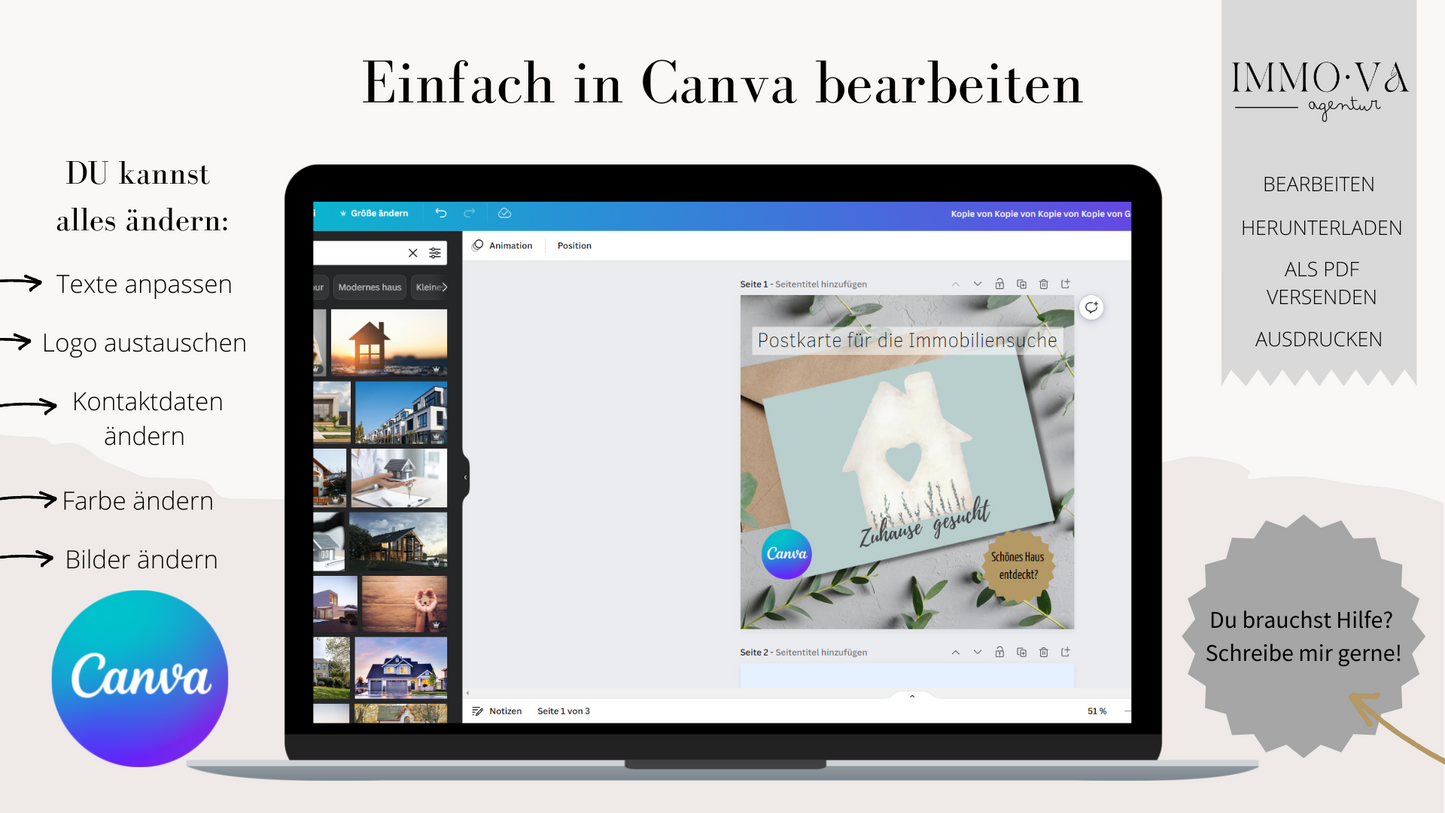Screen dimensions: 1445x813
Task: Collapse the side panel with handle arrow
Action: click(x=465, y=478)
